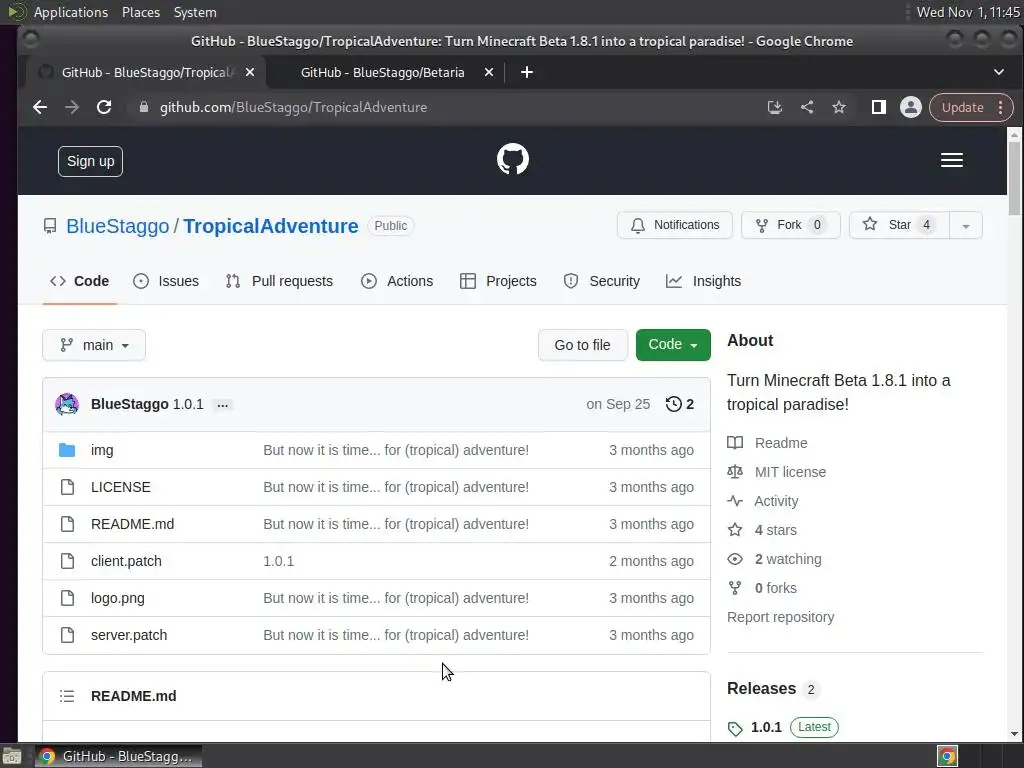Open the BlueStaggo owner link
The width and height of the screenshot is (1024, 768).
click(x=118, y=226)
